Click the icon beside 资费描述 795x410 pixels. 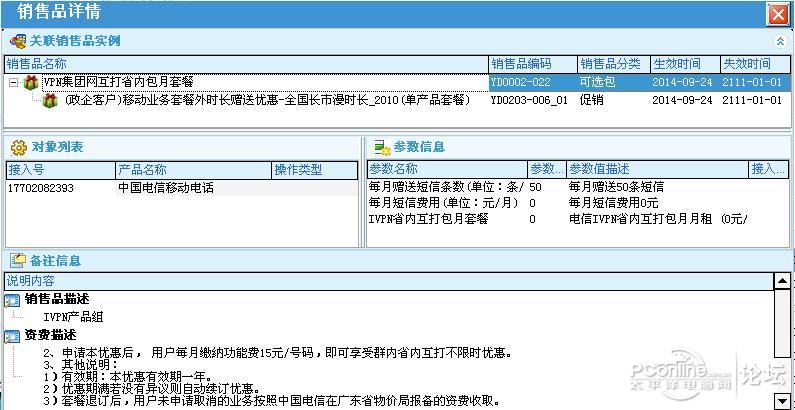coord(12,336)
